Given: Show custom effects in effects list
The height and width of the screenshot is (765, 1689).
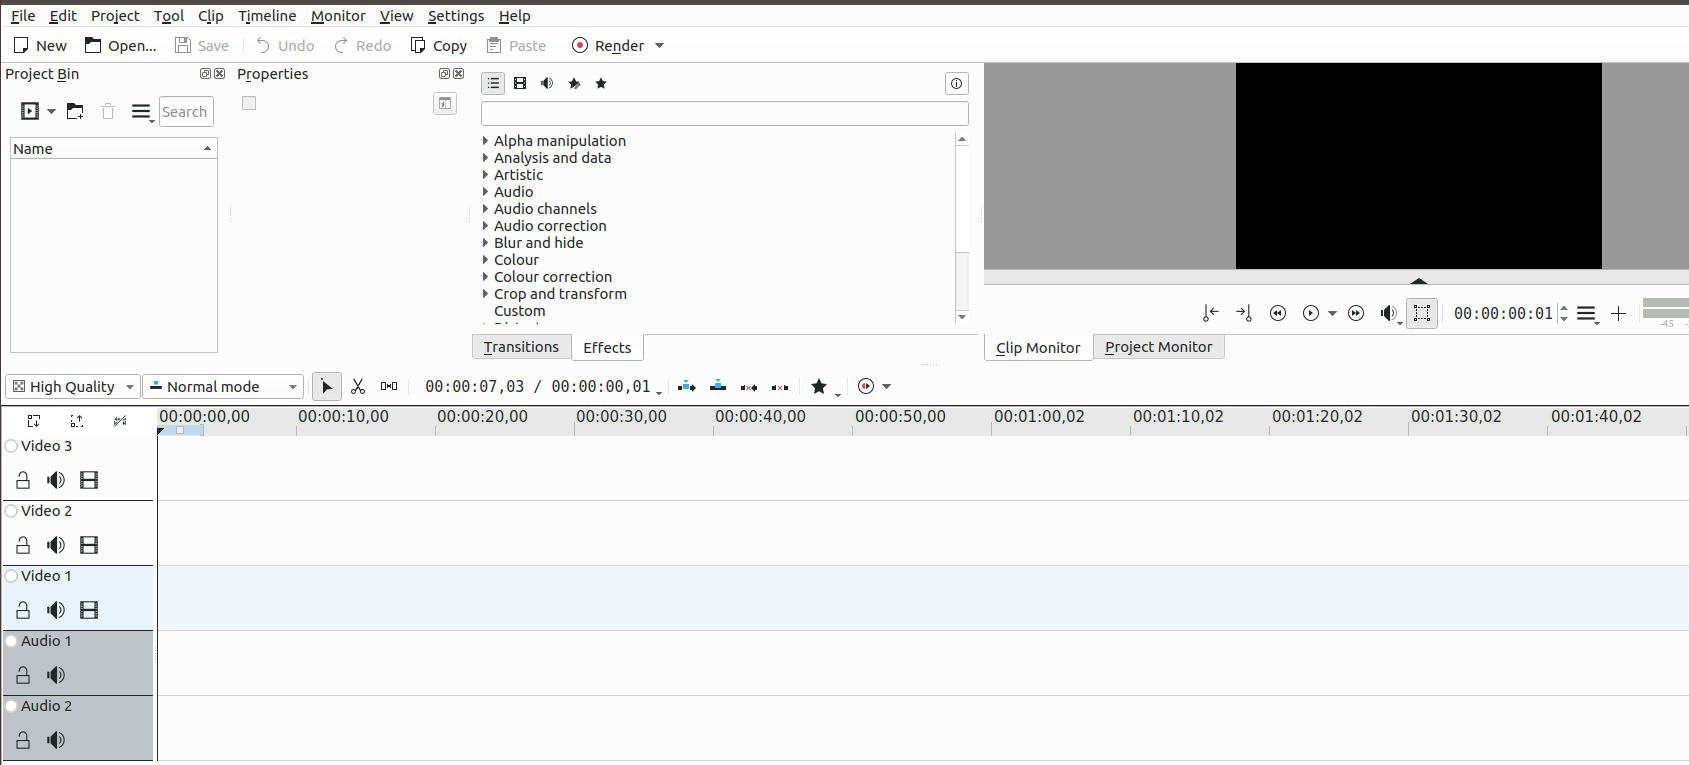Looking at the screenshot, I should 574,83.
